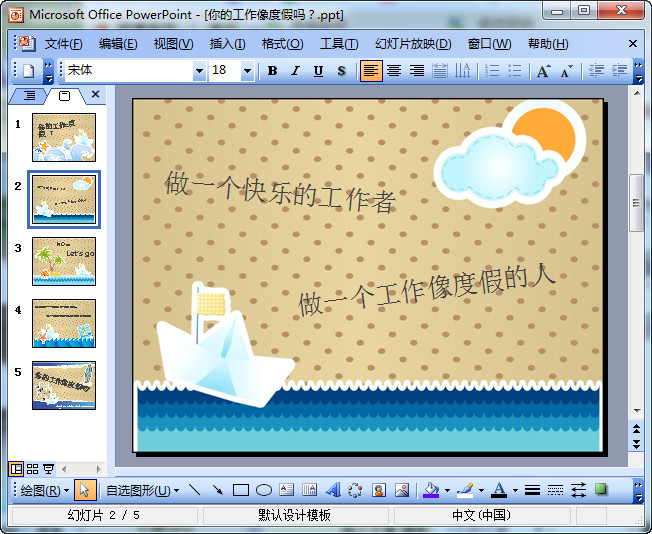Viewport: 652px width, 534px height.
Task: Open the font size dropdown arrow
Action: click(247, 71)
